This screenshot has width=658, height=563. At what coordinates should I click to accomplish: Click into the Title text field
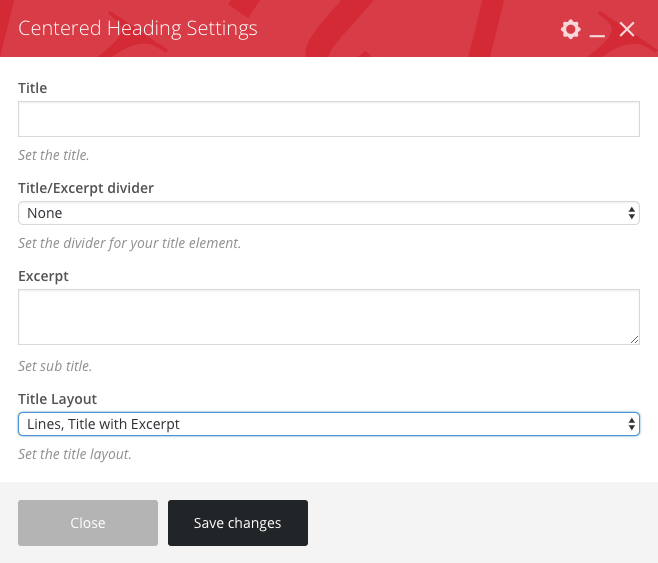tap(328, 118)
